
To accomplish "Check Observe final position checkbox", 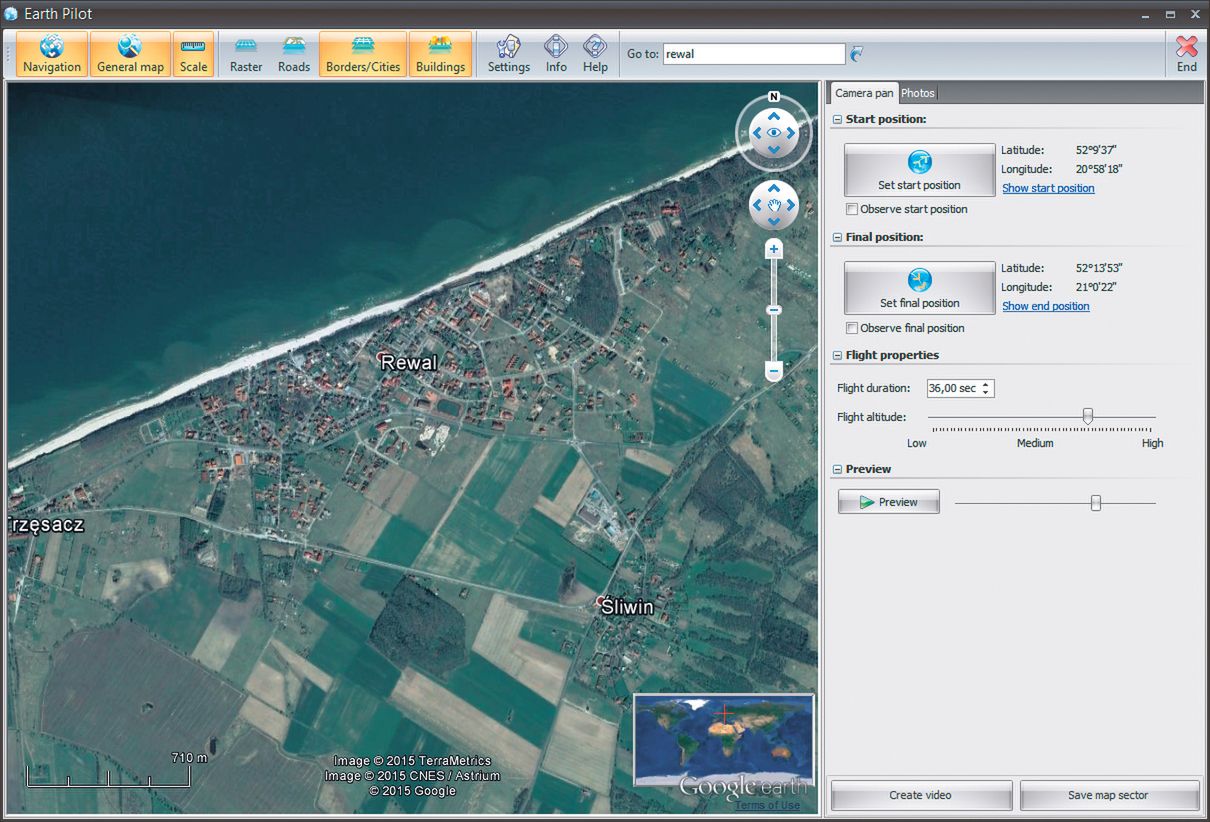I will tap(852, 329).
